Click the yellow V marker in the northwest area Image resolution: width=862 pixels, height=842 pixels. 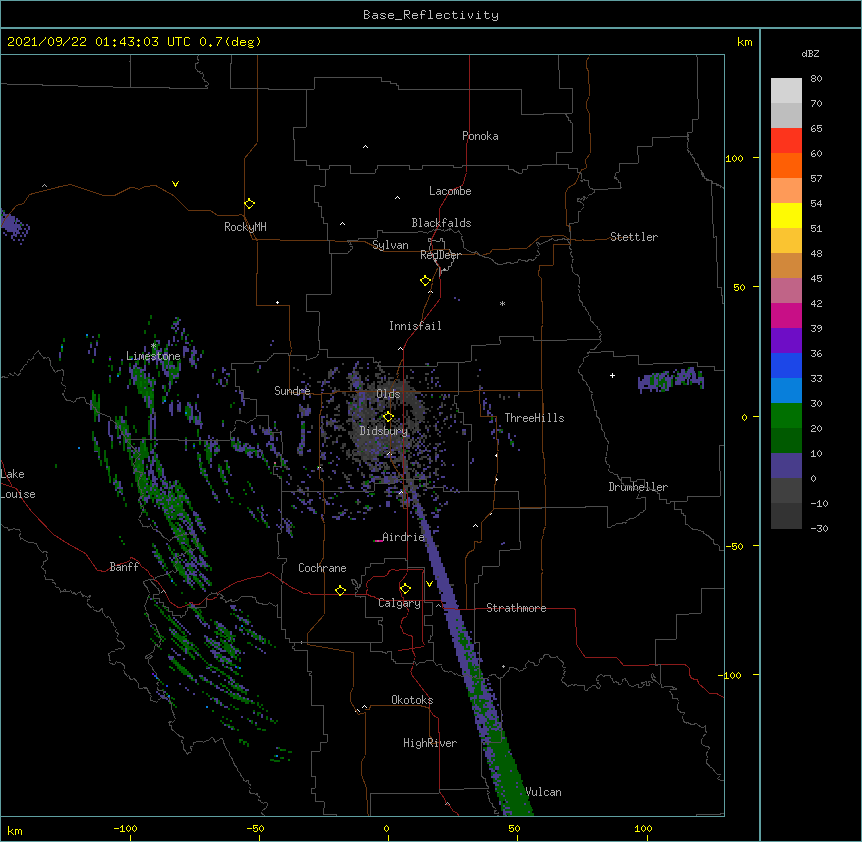175,184
